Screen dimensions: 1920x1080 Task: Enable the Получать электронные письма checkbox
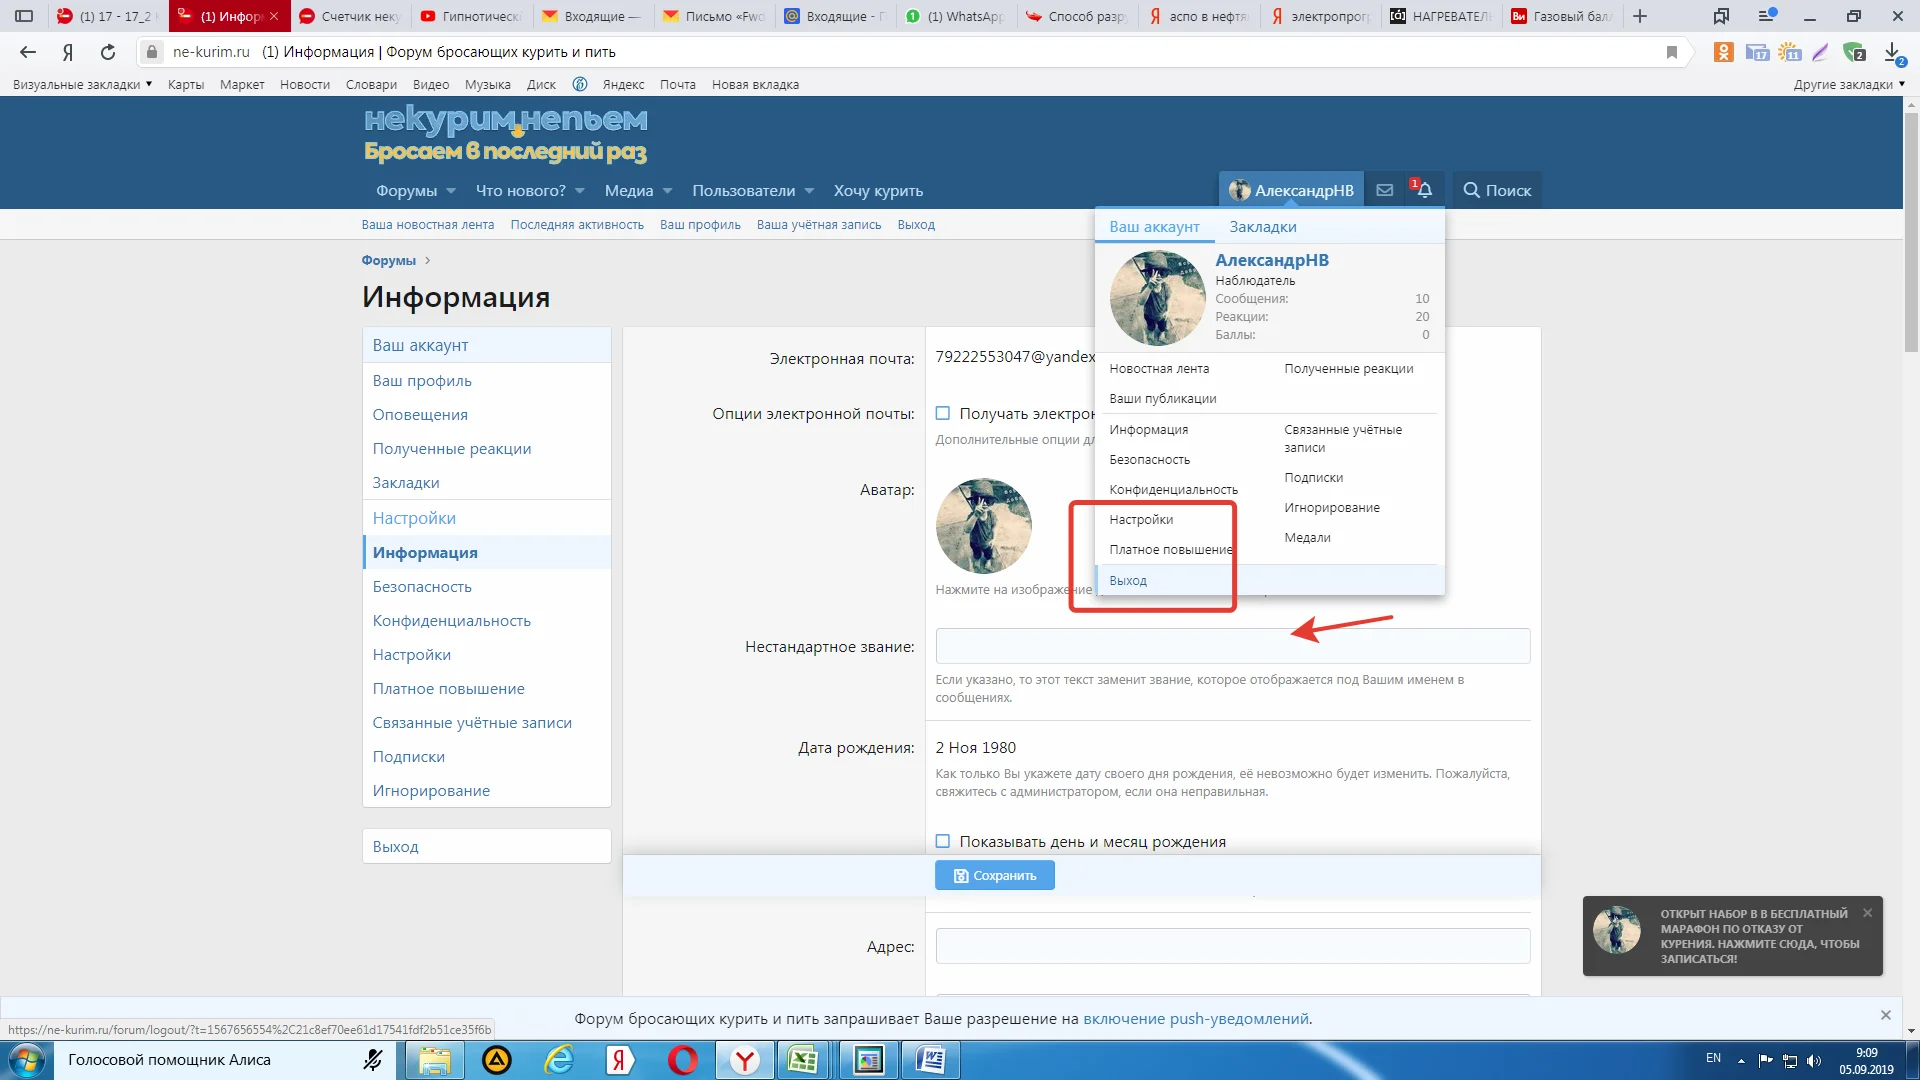(942, 413)
